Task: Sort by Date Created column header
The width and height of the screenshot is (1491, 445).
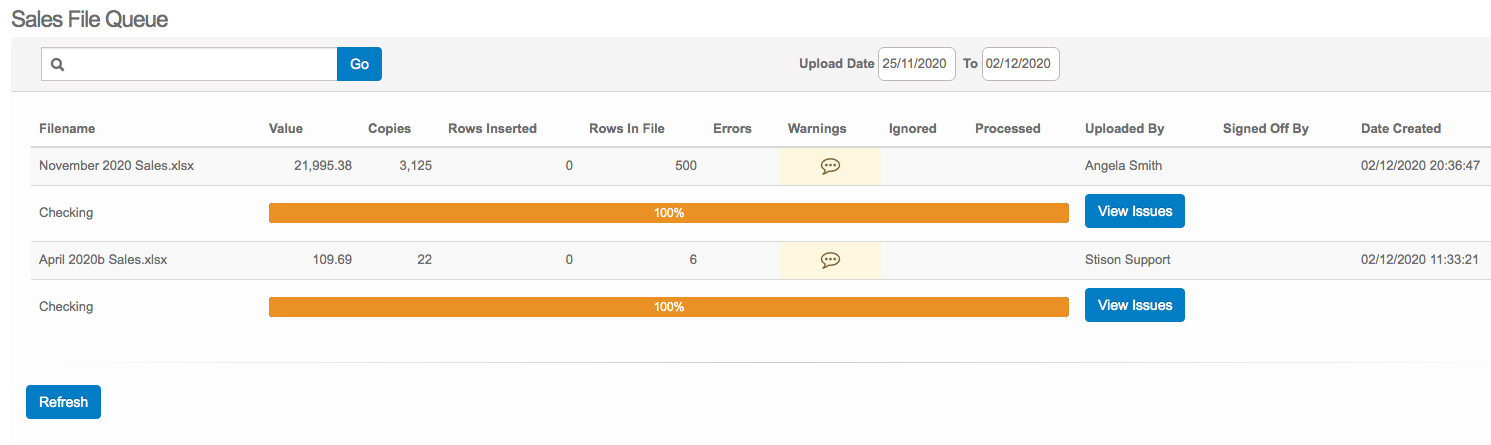Action: point(1400,129)
